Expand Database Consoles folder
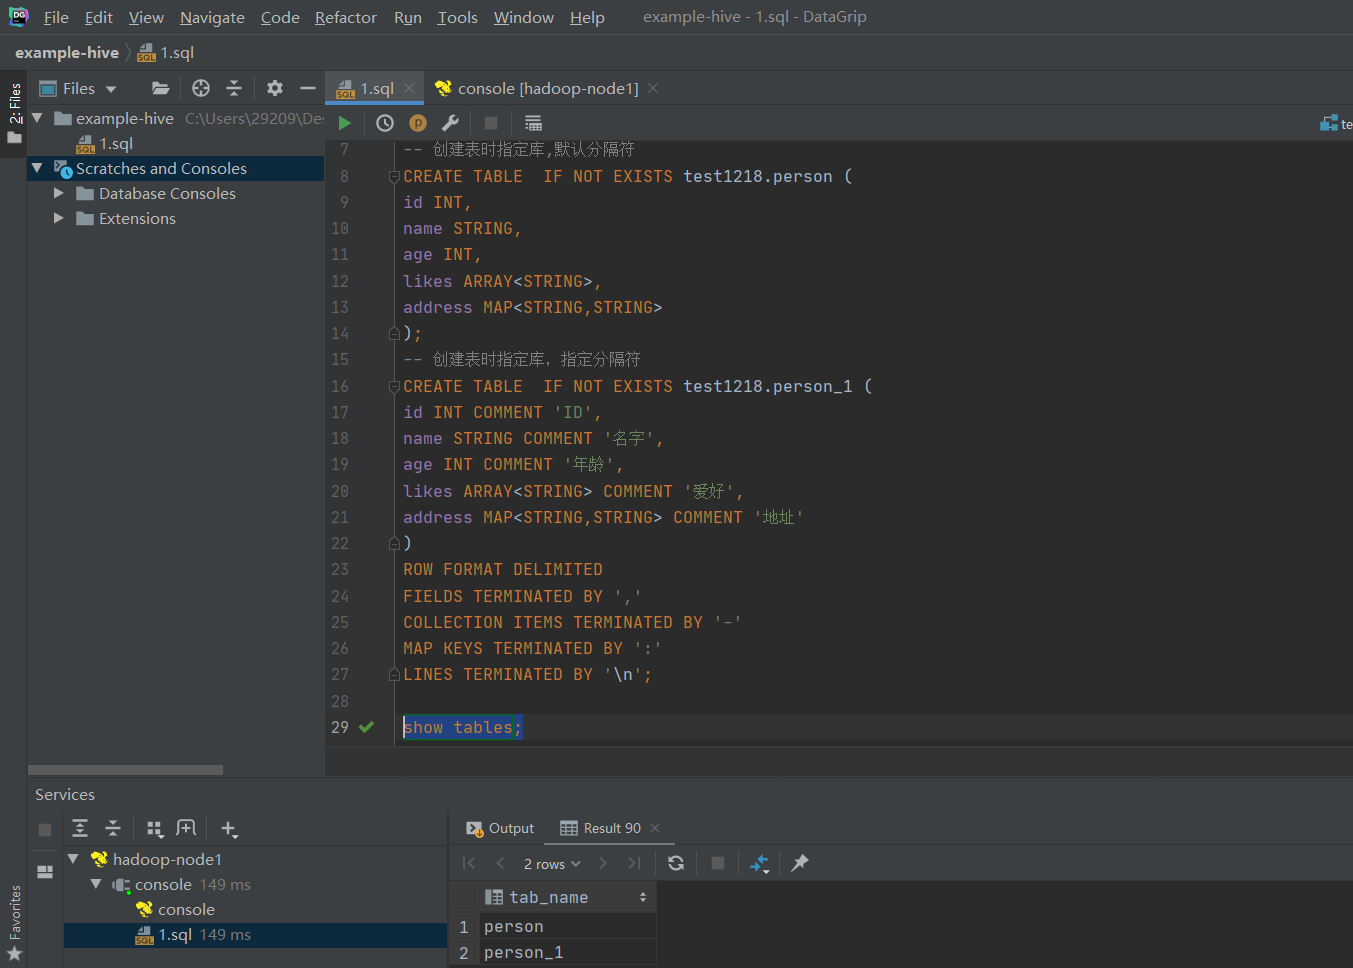Viewport: 1353px width, 968px height. (x=58, y=193)
